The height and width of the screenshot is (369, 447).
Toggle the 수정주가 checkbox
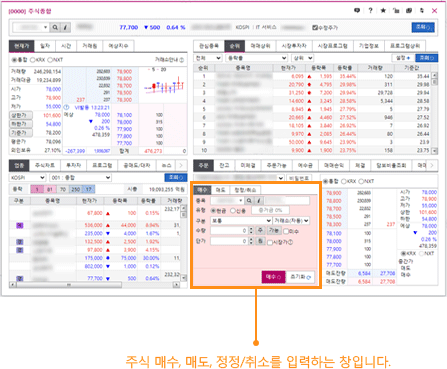pos(315,27)
